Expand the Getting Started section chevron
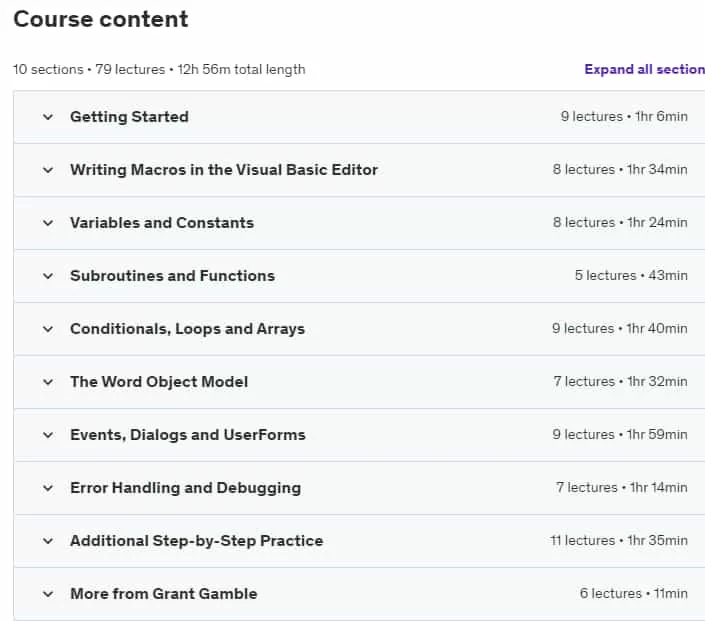 tap(48, 117)
